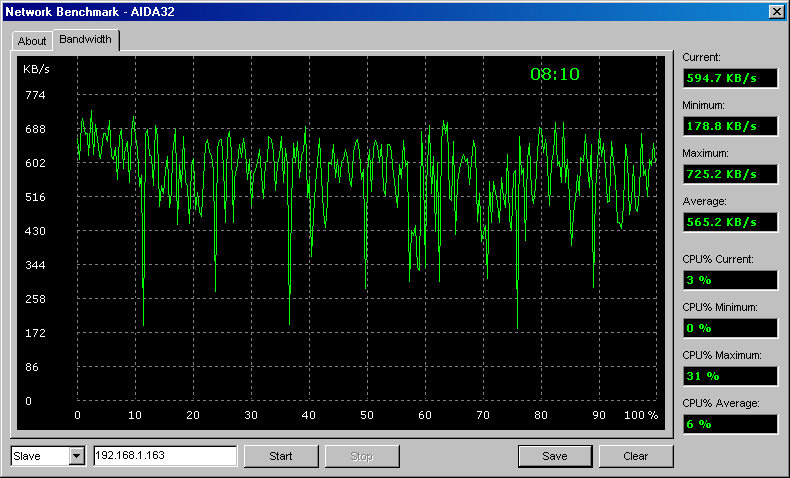Click the Maximum value 725.2 KB/s
790x478 pixels.
(730, 174)
